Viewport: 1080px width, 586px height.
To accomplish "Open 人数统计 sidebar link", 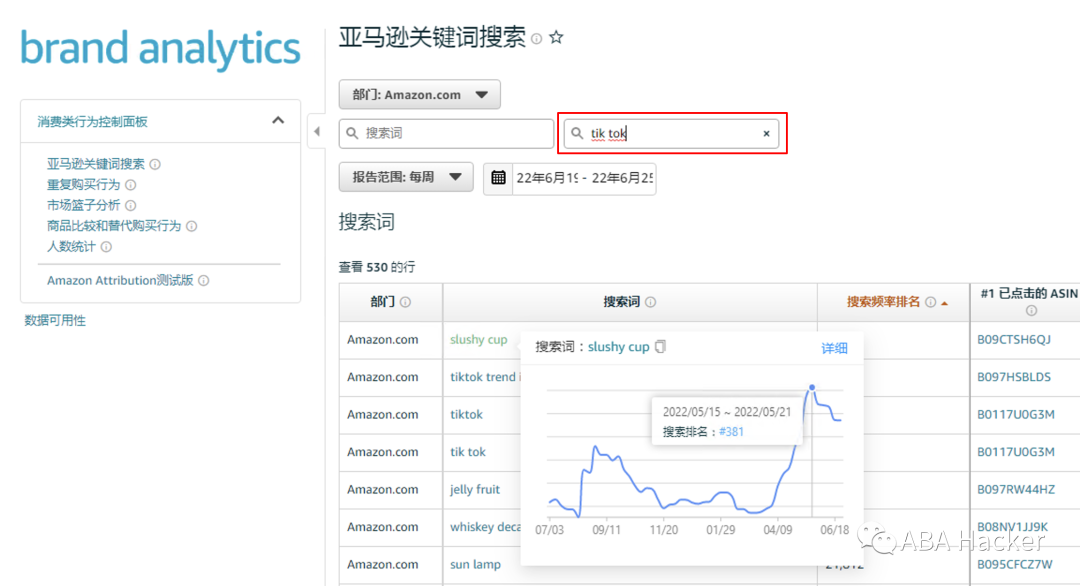I will pyautogui.click(x=71, y=247).
